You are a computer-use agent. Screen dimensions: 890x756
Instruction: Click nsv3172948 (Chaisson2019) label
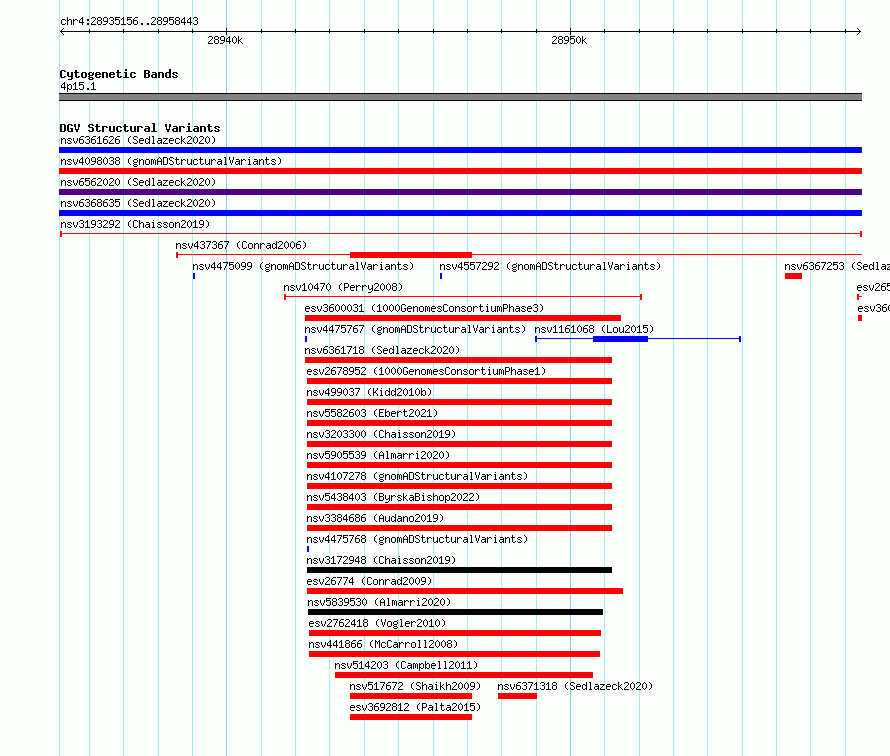click(x=381, y=560)
